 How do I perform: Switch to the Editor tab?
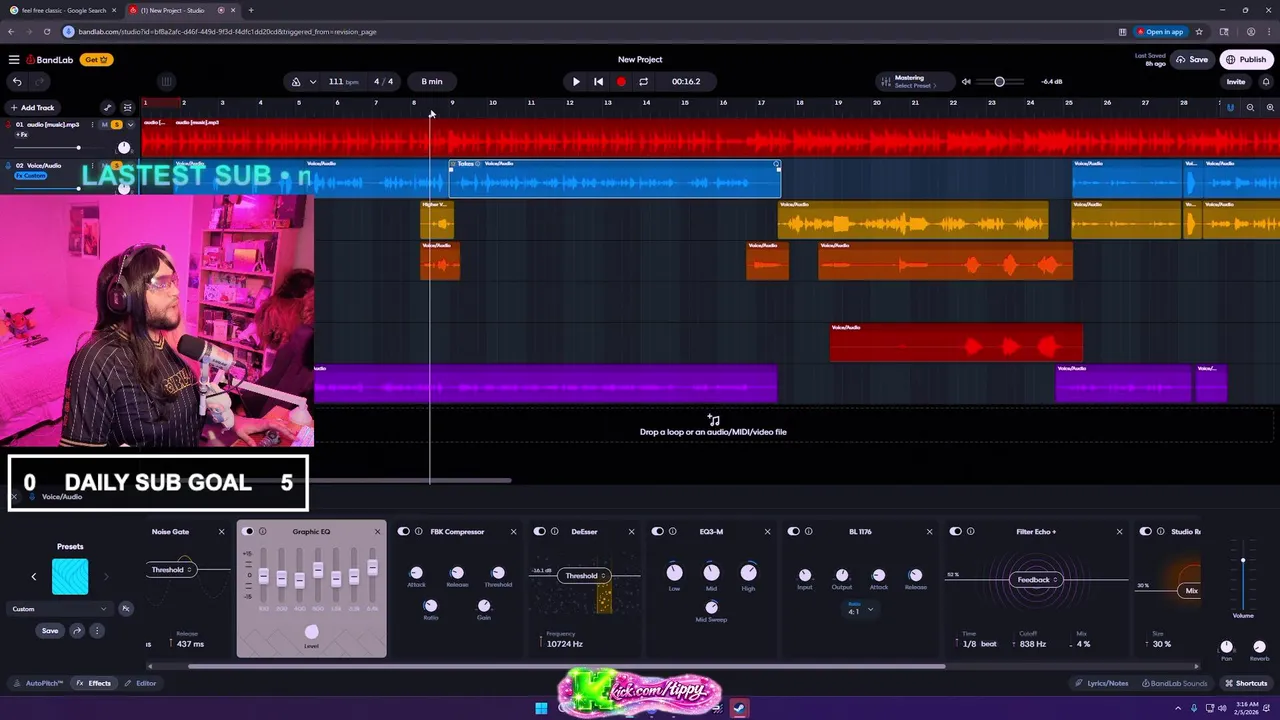[140, 683]
